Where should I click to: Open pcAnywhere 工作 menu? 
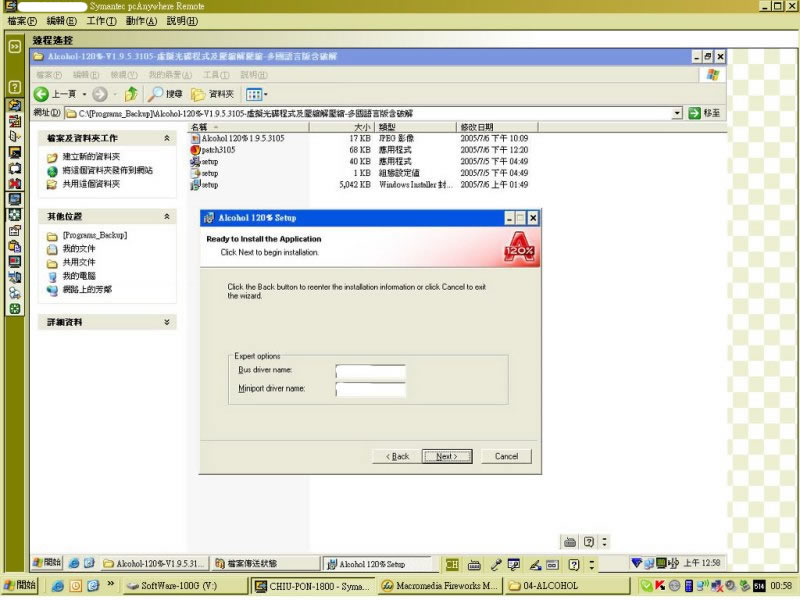point(101,21)
